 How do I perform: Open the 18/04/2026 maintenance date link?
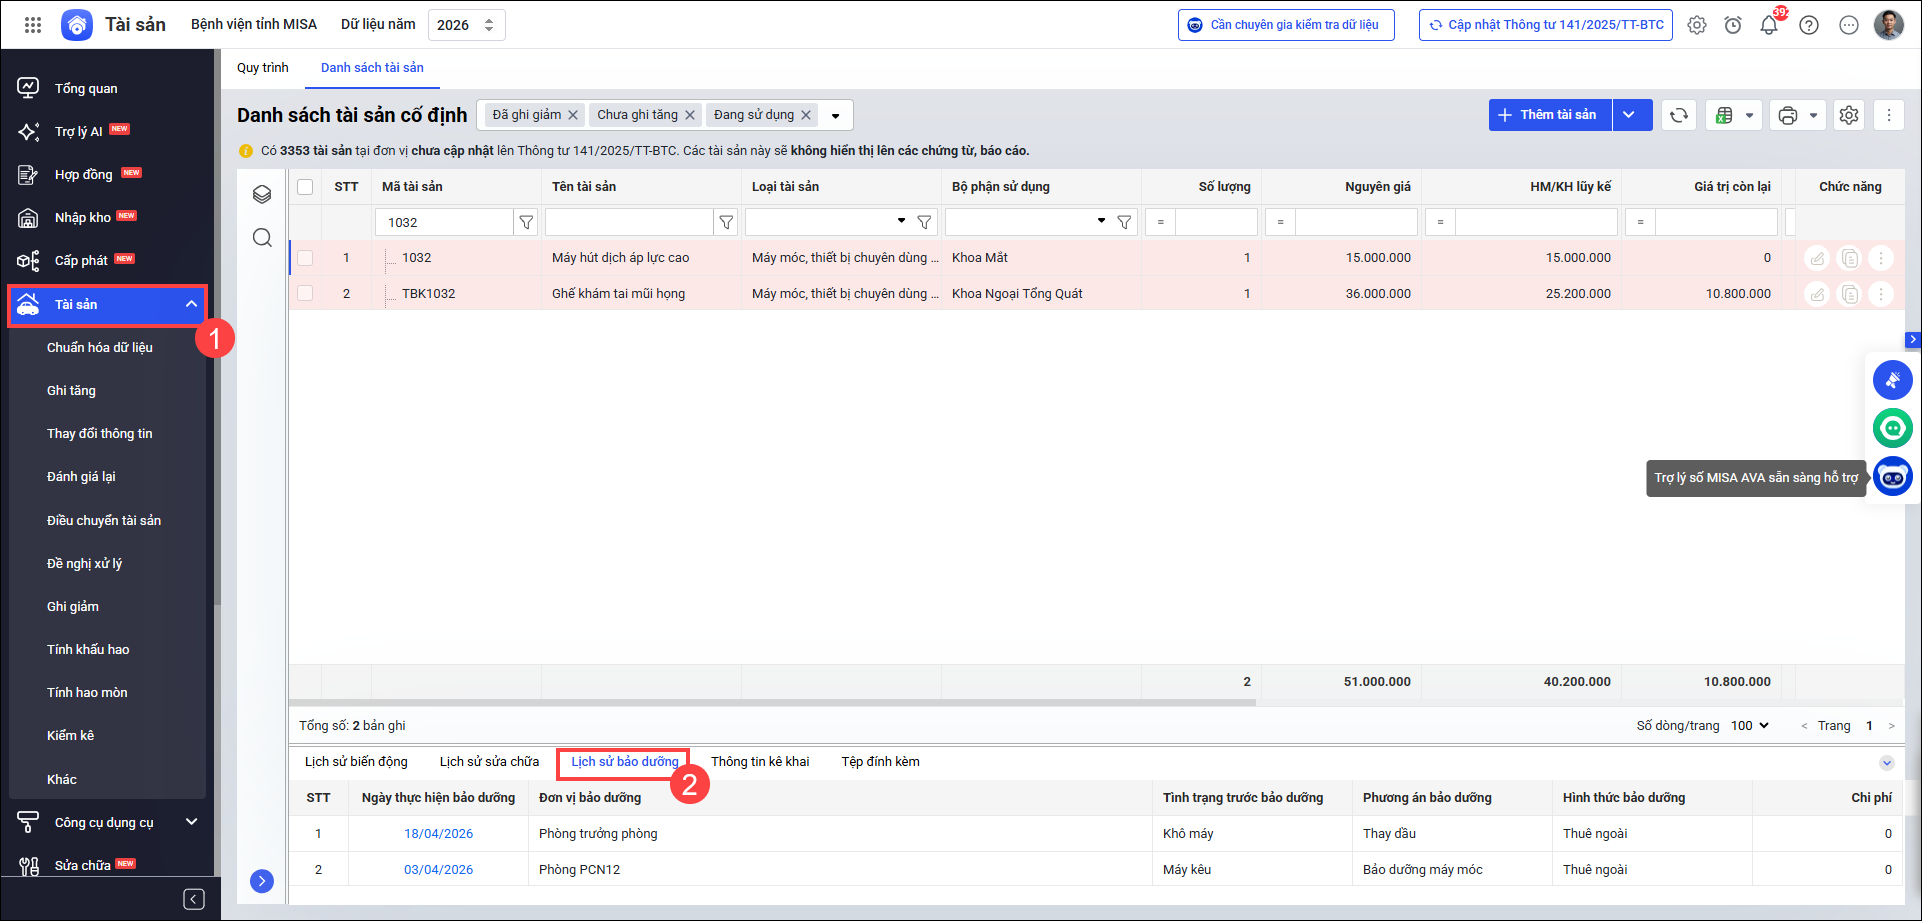(438, 834)
